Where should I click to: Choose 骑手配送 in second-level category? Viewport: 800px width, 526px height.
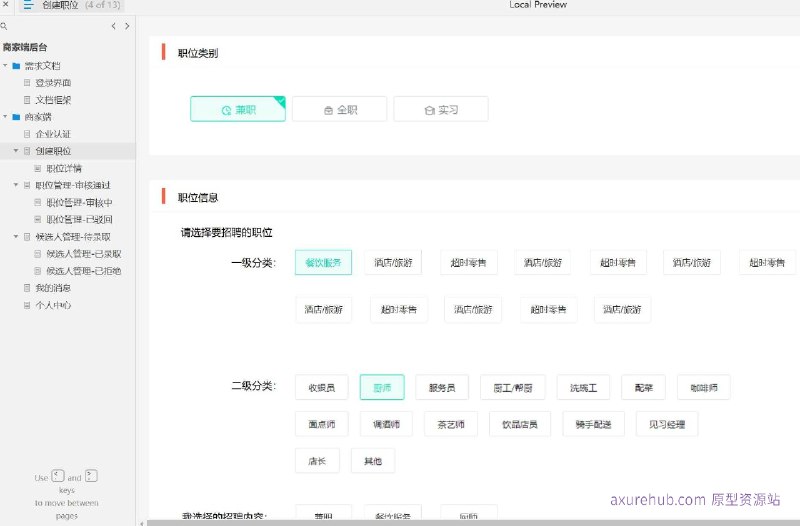pyautogui.click(x=593, y=424)
